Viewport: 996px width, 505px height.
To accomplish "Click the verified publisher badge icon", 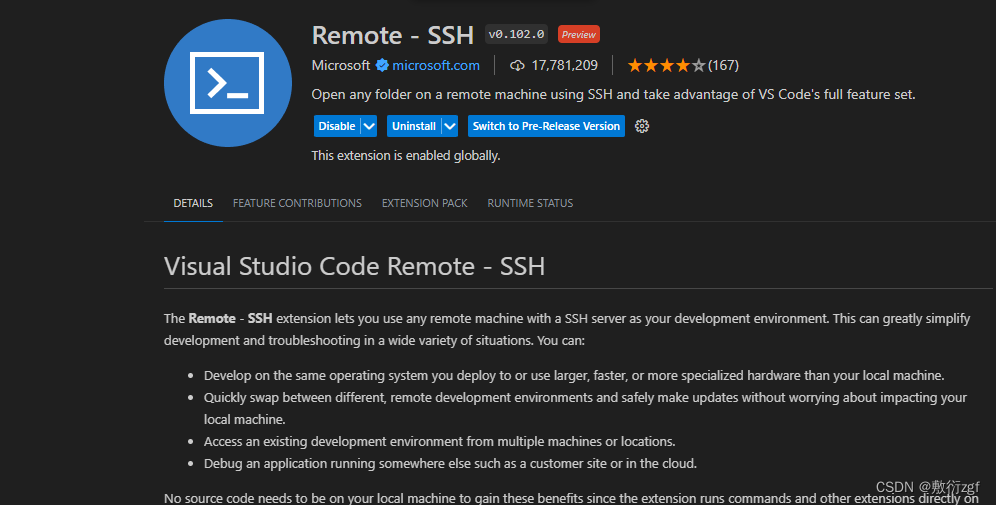I will (x=382, y=65).
